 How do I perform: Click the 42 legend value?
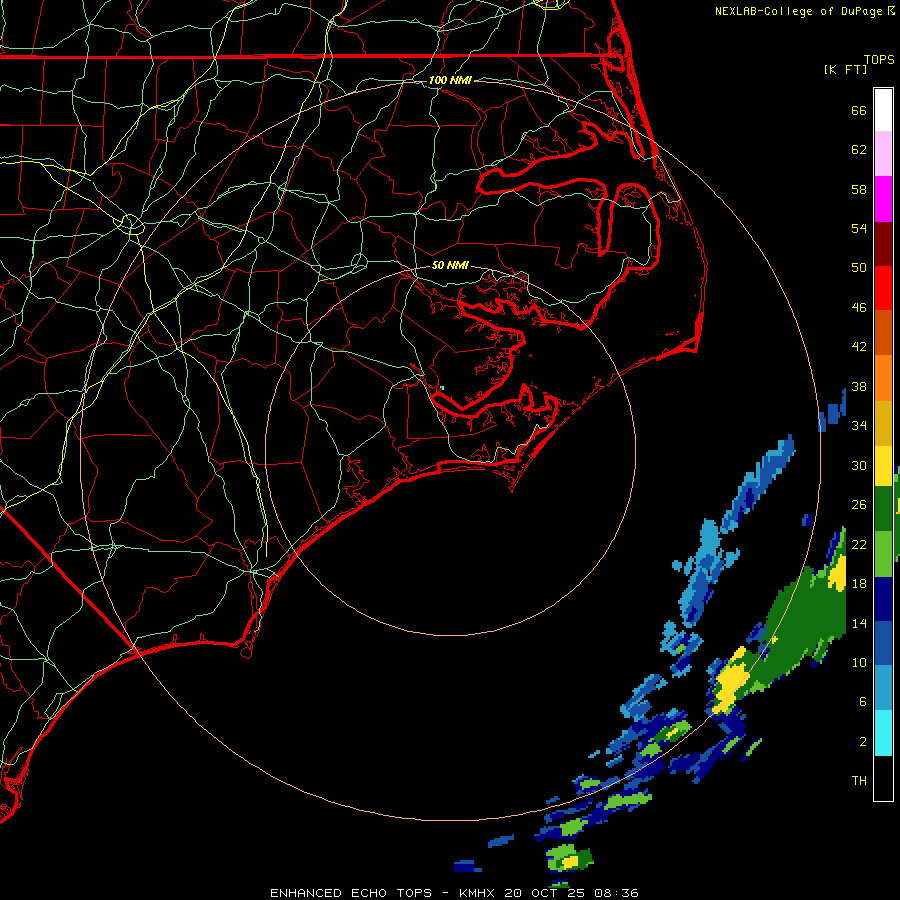pos(859,347)
